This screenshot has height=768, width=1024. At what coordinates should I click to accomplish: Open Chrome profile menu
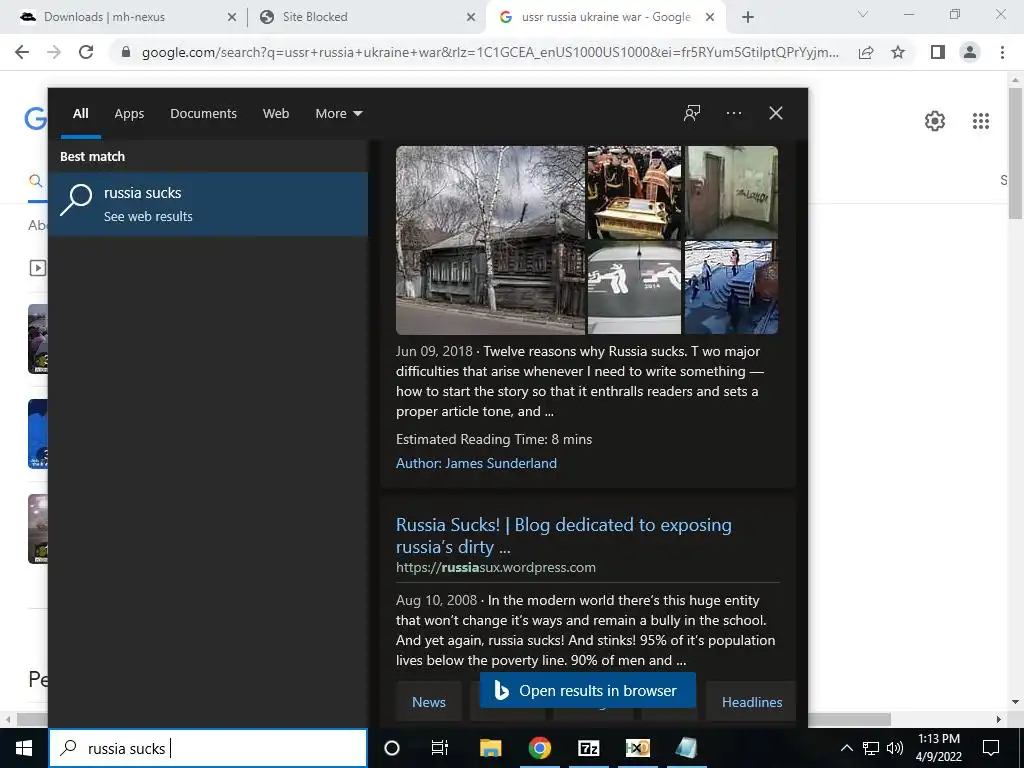pyautogui.click(x=970, y=52)
